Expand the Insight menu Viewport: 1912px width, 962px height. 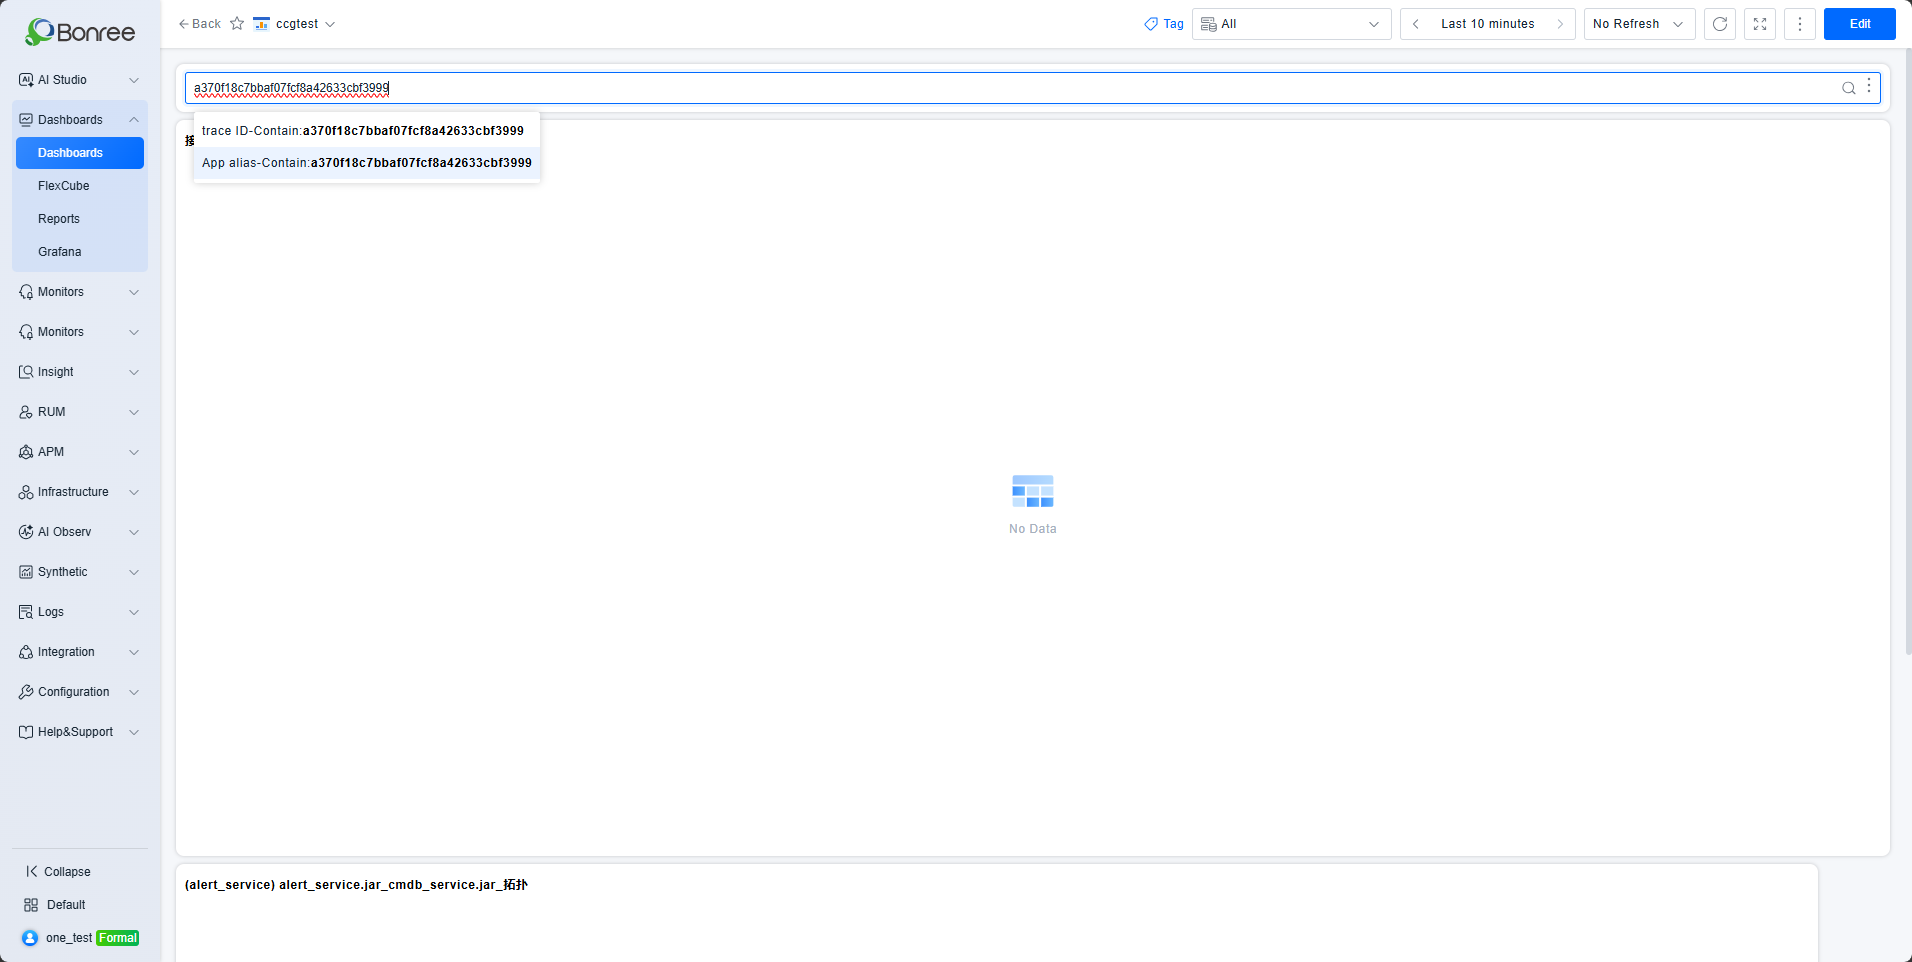click(x=80, y=372)
